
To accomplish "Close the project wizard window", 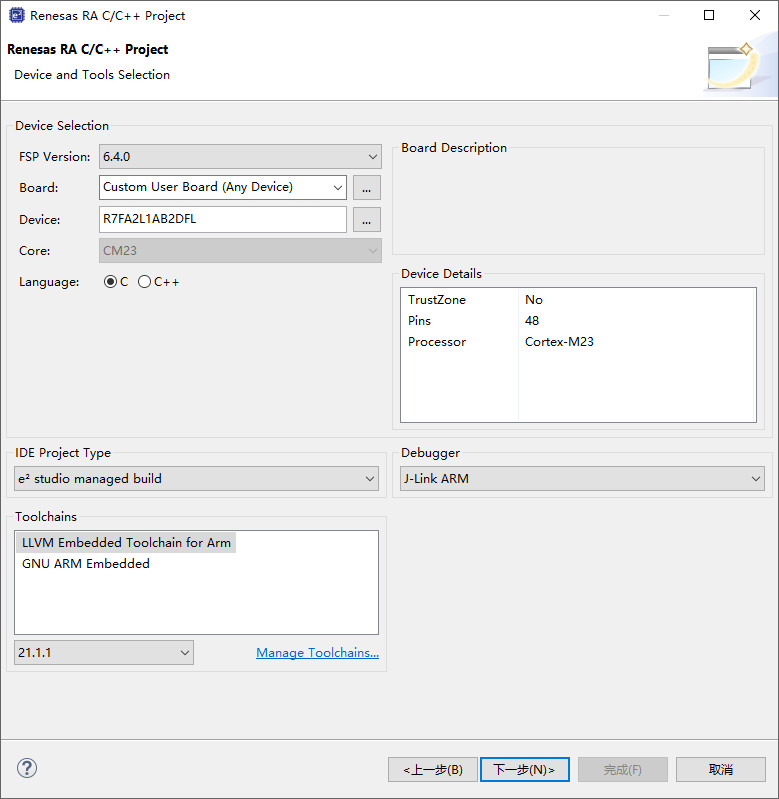I will click(x=755, y=15).
